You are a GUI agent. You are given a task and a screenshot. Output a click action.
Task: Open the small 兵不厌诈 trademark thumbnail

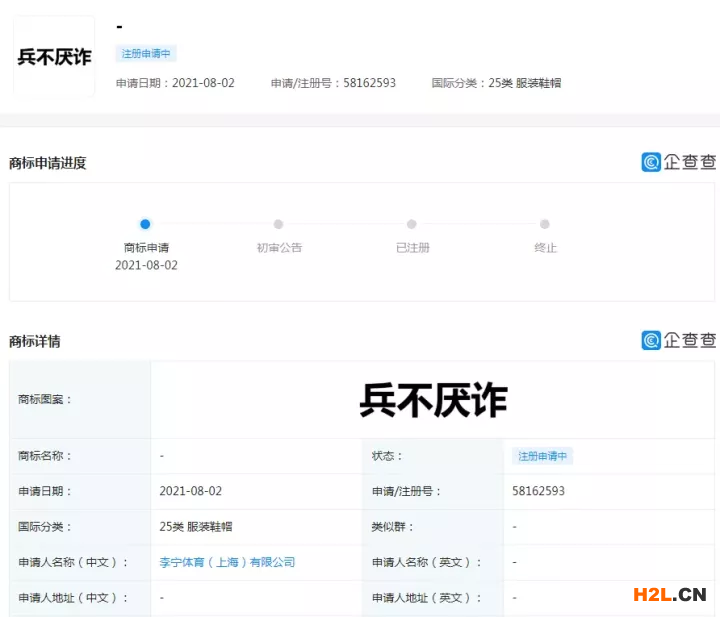click(x=54, y=57)
